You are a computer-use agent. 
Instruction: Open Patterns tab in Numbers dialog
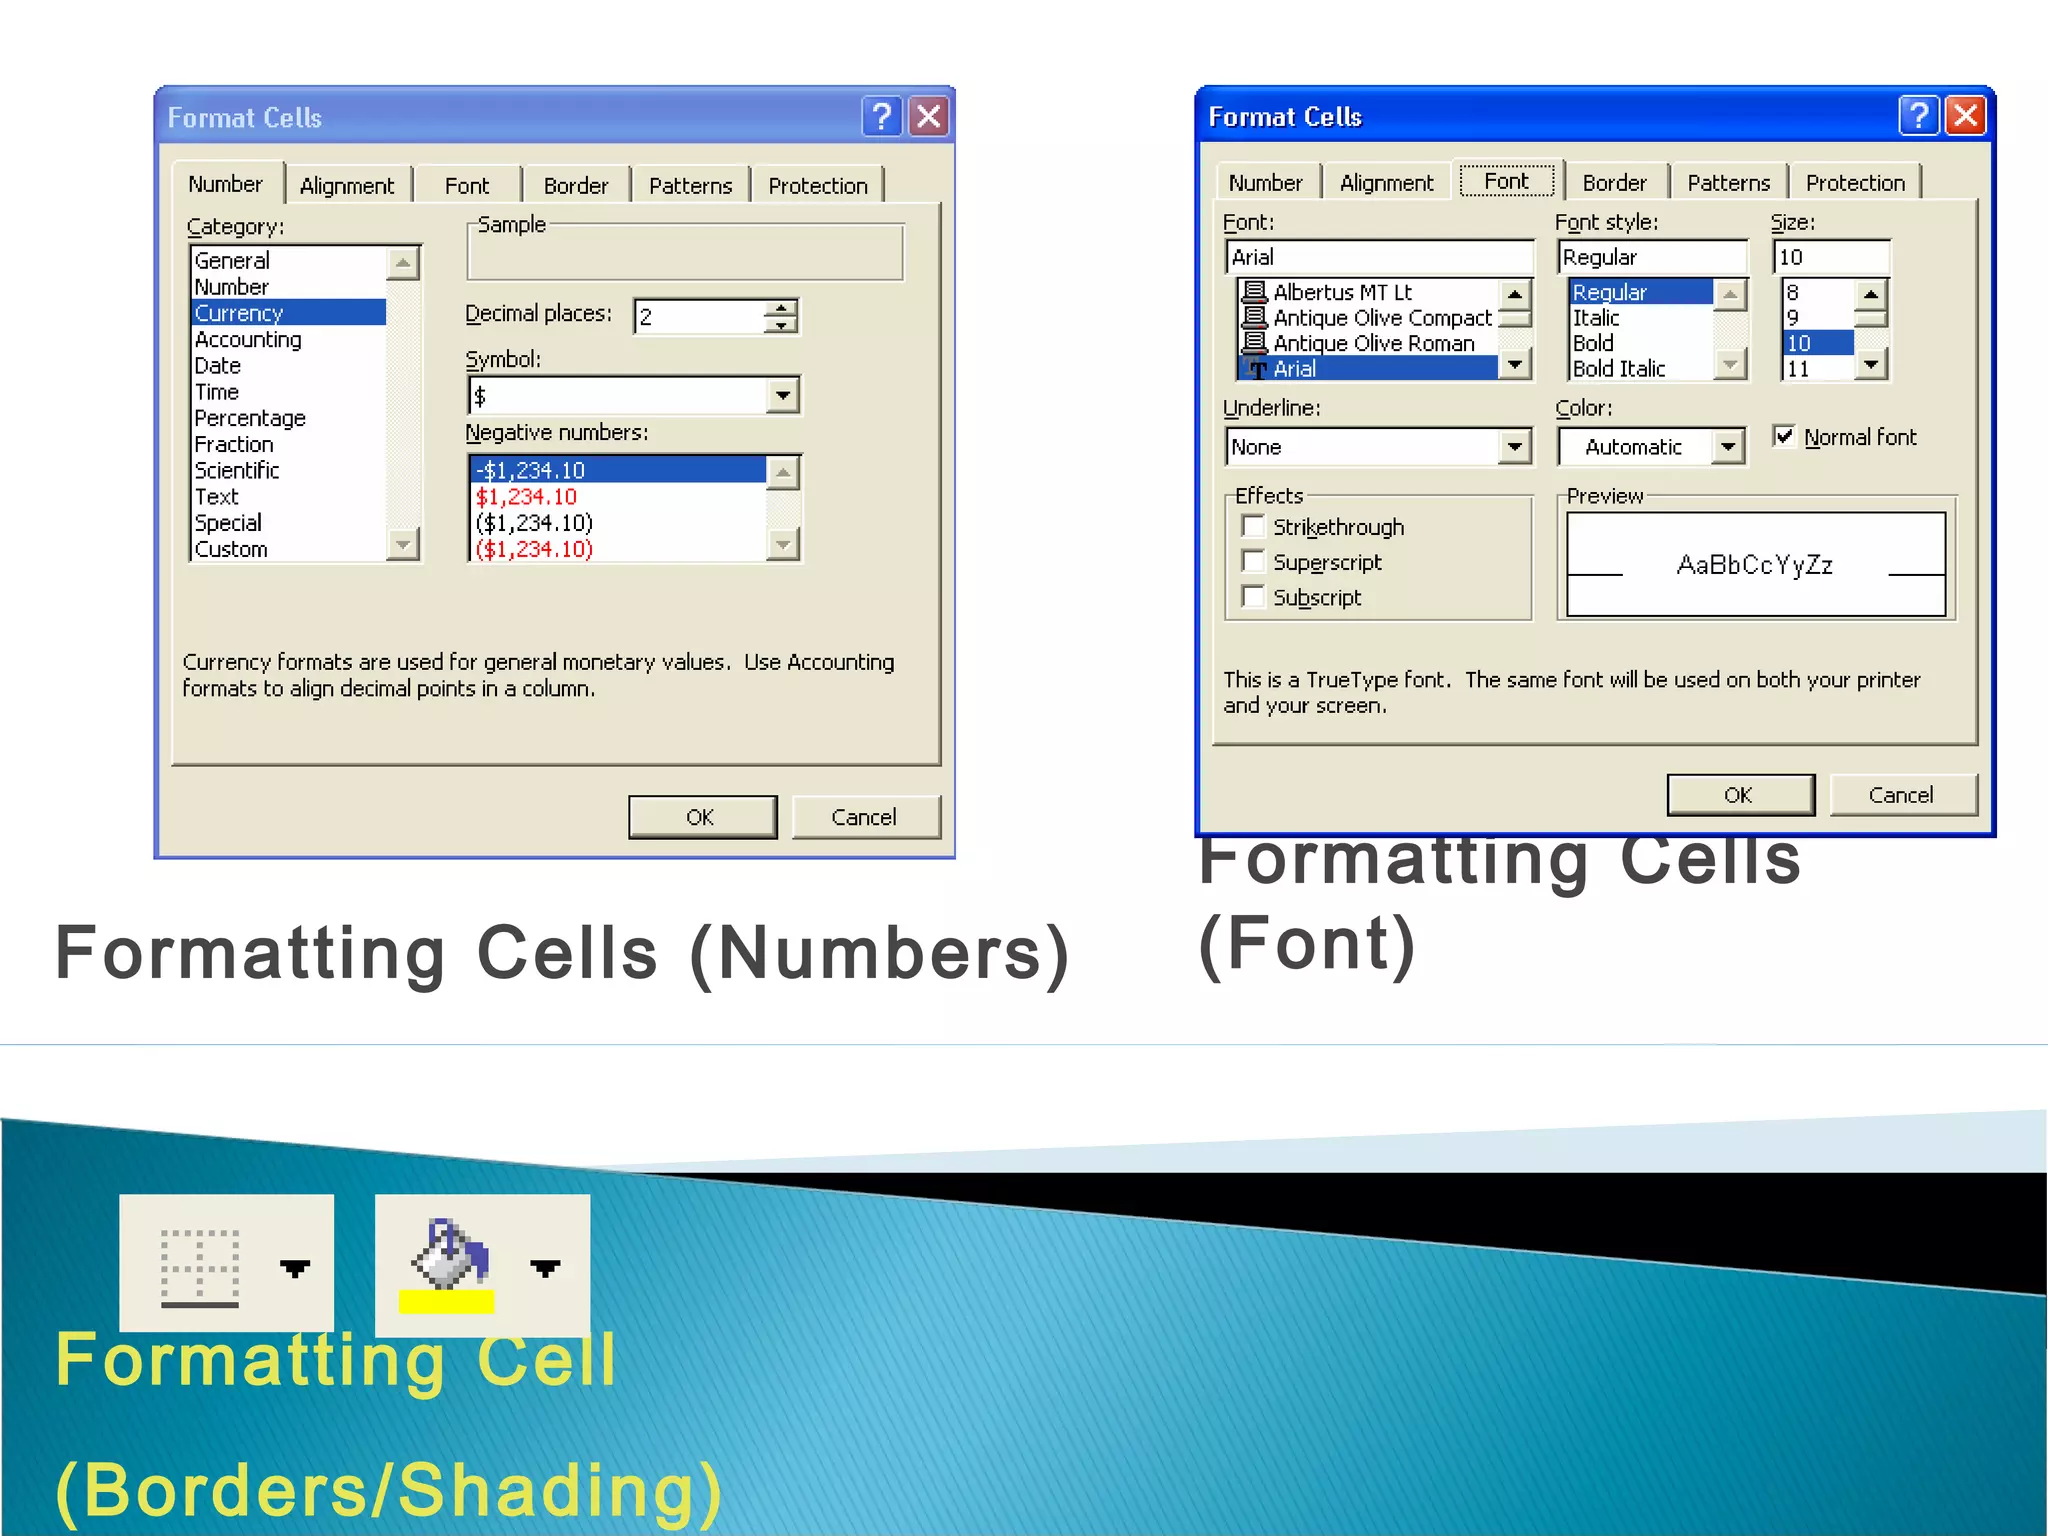690,185
